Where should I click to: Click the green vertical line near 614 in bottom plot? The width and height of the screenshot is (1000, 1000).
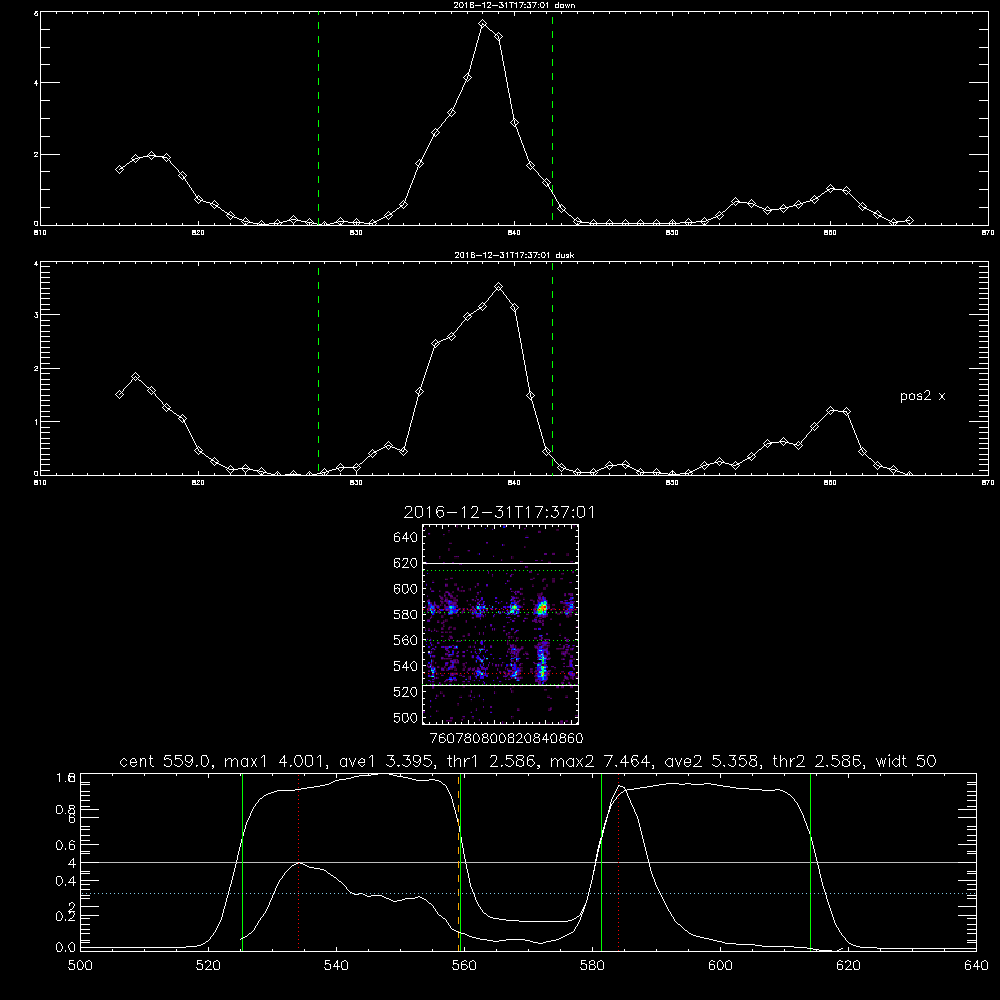click(x=811, y=862)
